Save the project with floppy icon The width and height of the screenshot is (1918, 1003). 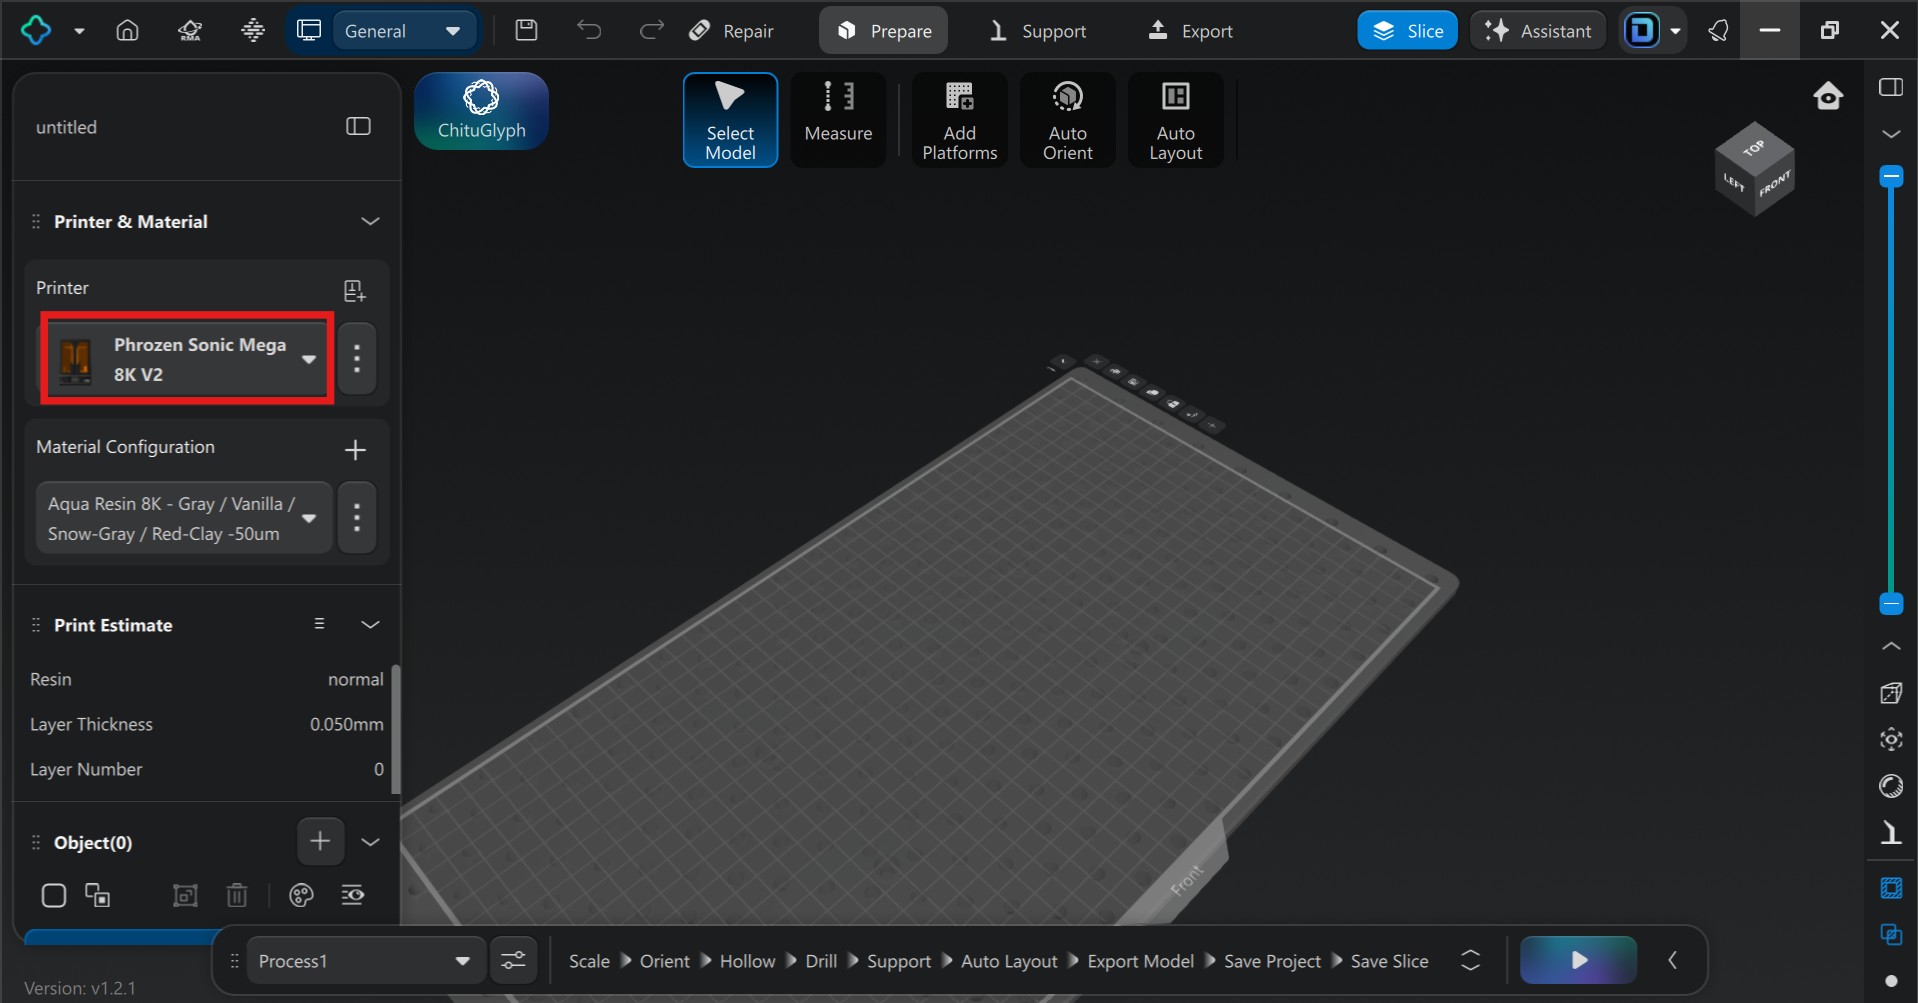(526, 30)
